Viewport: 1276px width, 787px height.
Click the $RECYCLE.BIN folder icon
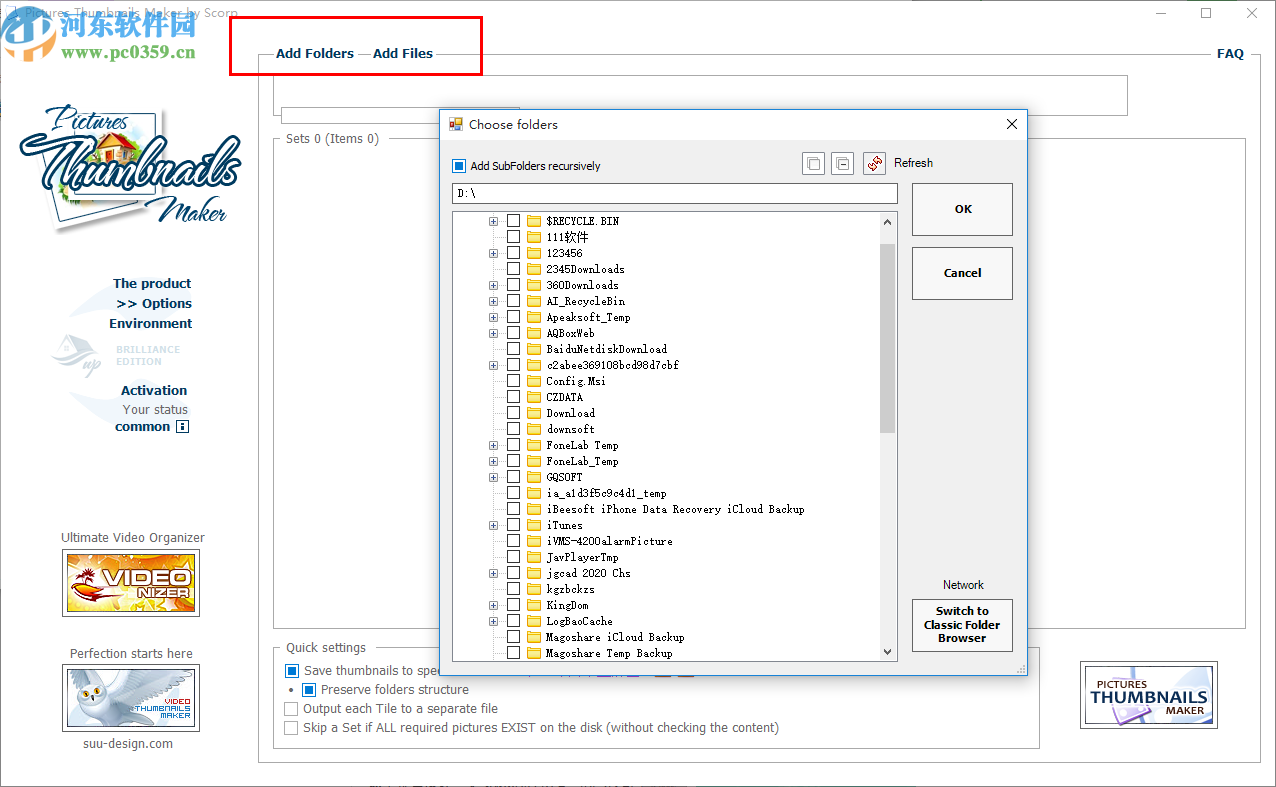pyautogui.click(x=534, y=221)
